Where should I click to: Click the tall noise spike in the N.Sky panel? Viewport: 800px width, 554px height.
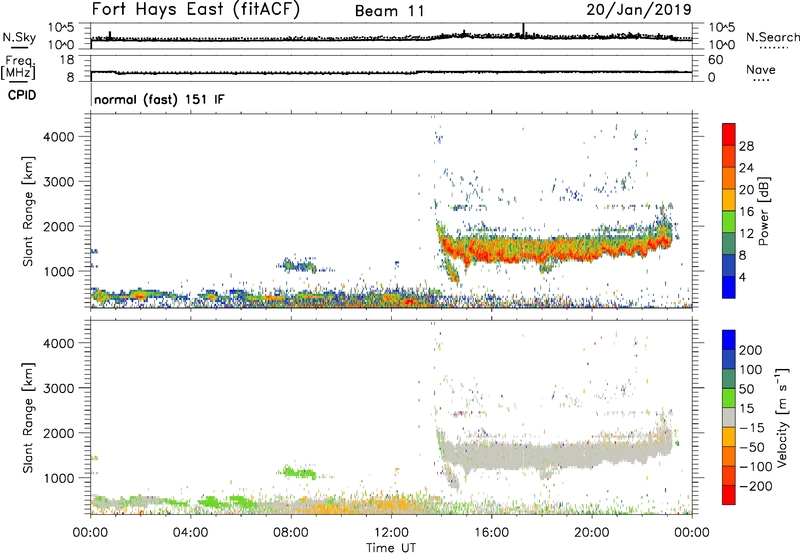[x=523, y=30]
